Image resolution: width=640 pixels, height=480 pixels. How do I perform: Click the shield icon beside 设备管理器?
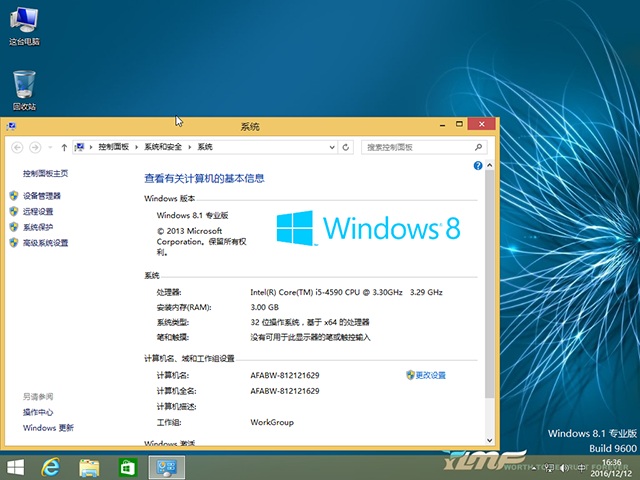click(x=14, y=196)
